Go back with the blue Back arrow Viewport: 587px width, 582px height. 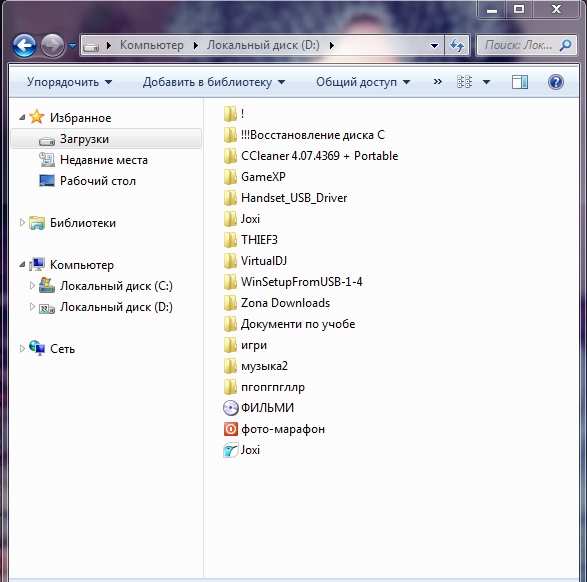[x=24, y=46]
